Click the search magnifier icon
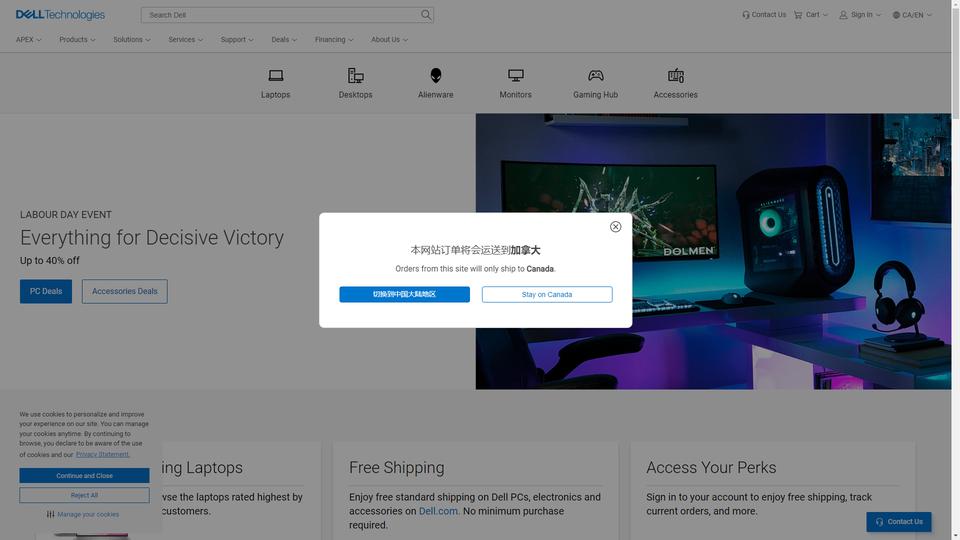 [x=426, y=15]
